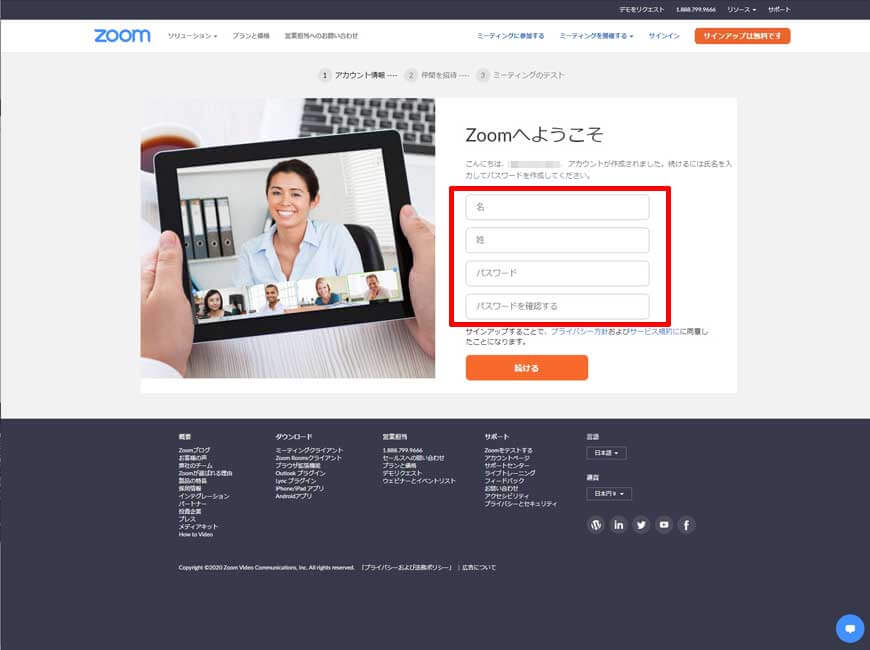Open the Androidアプリ download link
The height and width of the screenshot is (650, 870).
click(294, 496)
